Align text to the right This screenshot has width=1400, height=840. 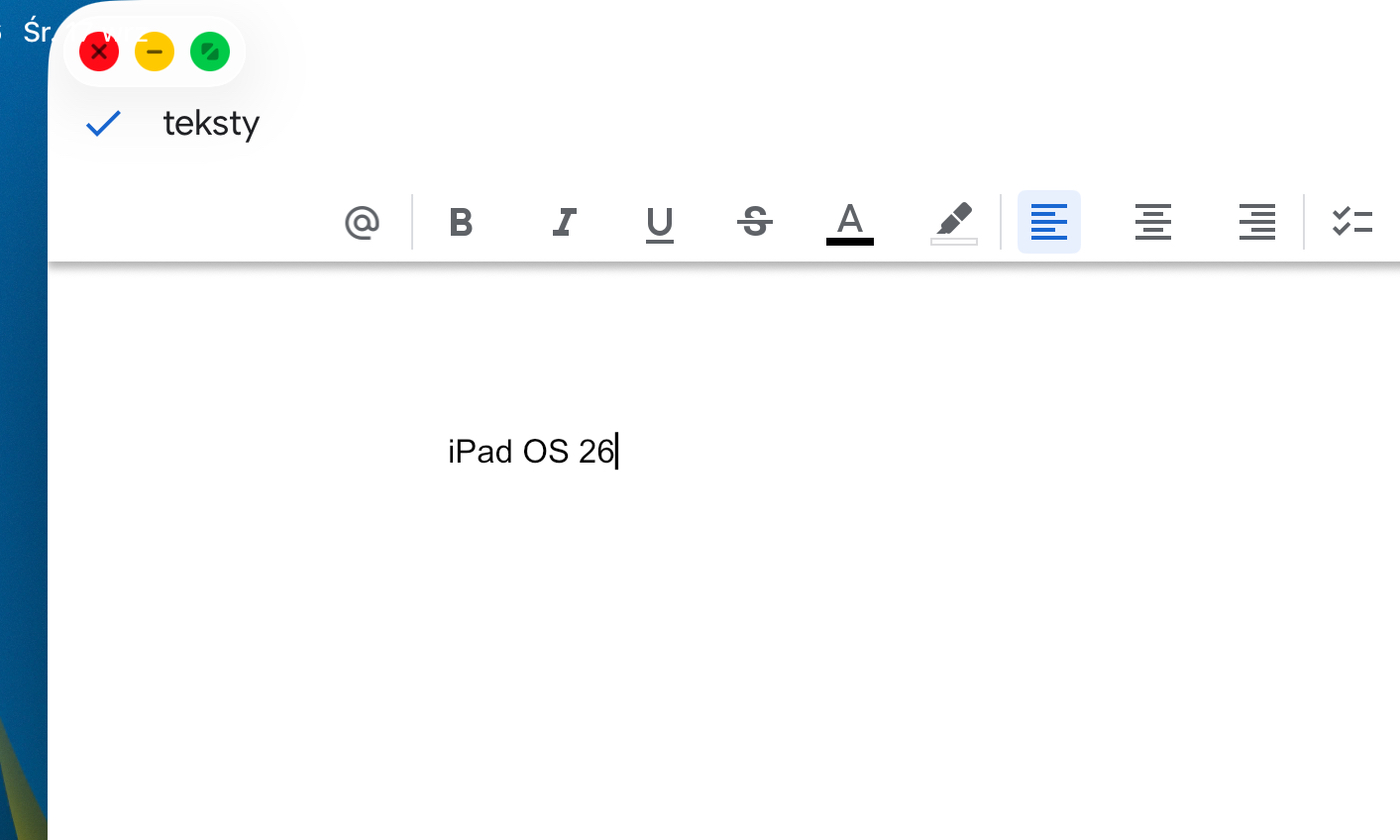pyautogui.click(x=1256, y=222)
